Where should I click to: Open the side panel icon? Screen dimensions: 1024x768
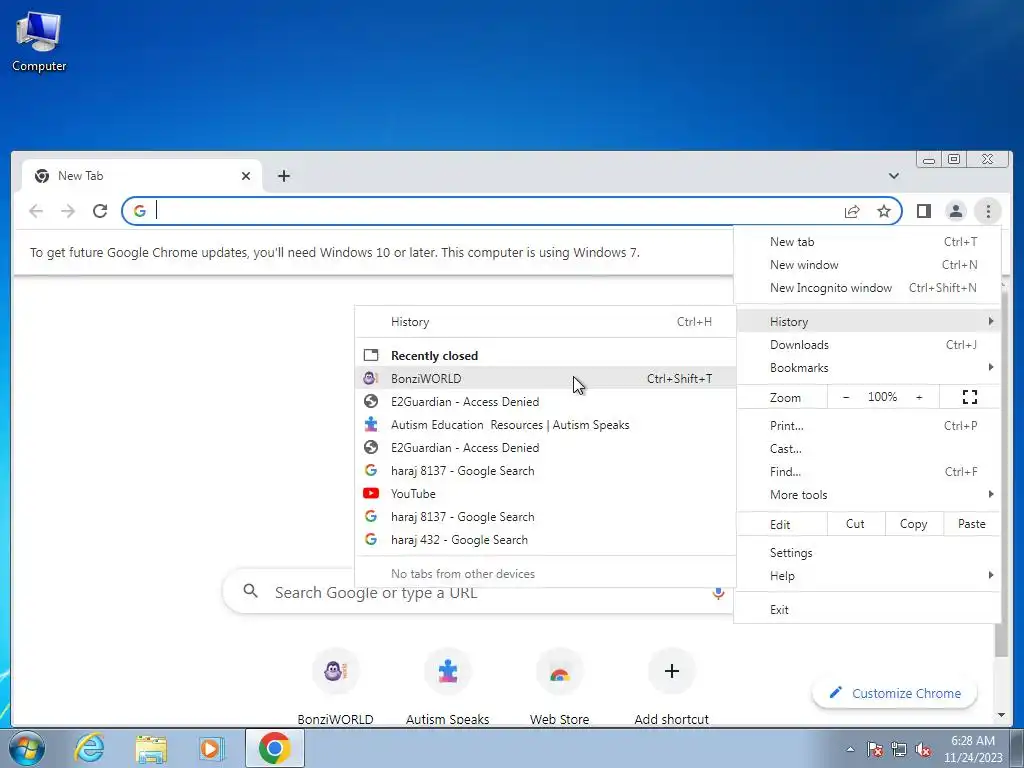(923, 211)
